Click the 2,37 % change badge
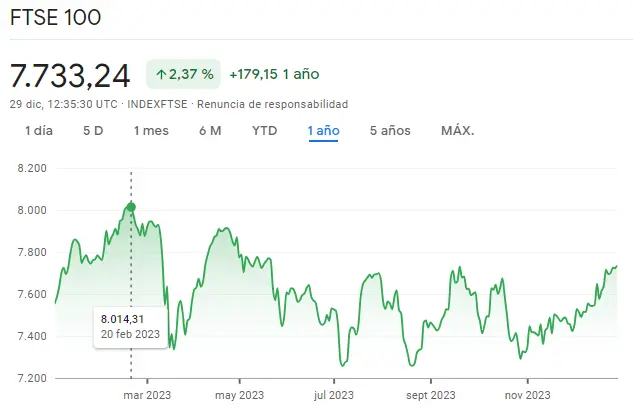Viewport: 633px width, 412px height. 183,74
